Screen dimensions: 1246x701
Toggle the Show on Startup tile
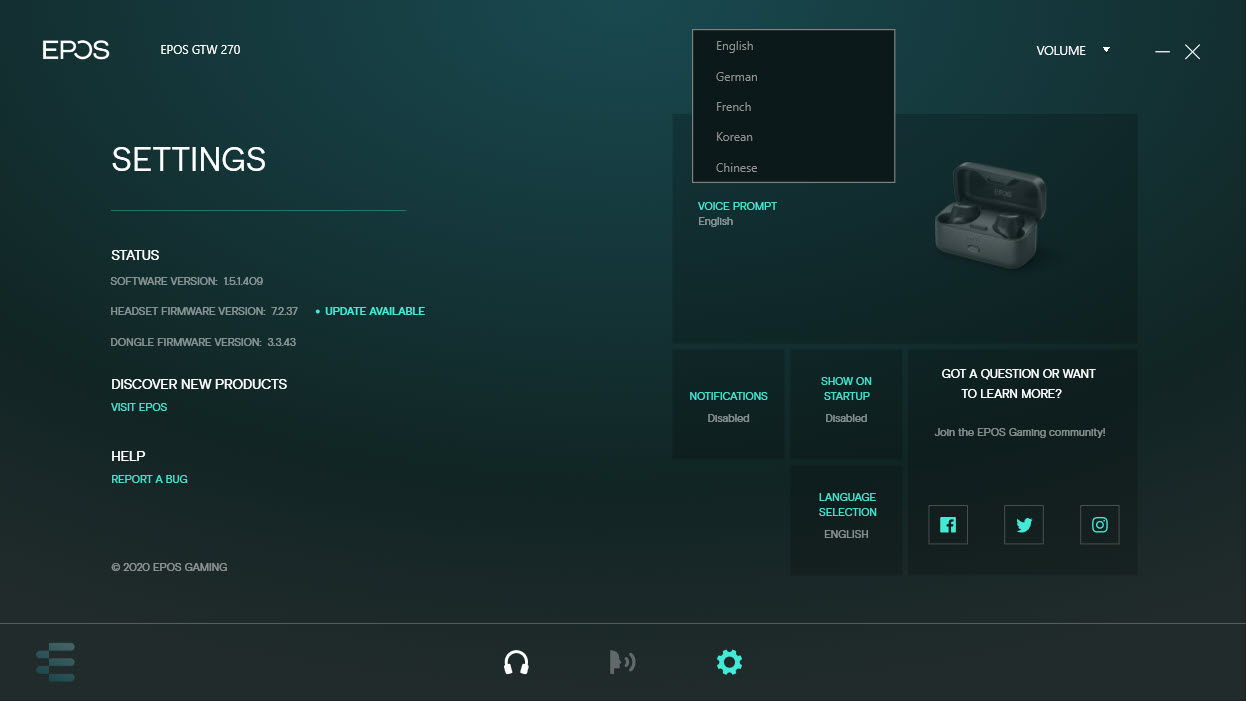coord(846,404)
